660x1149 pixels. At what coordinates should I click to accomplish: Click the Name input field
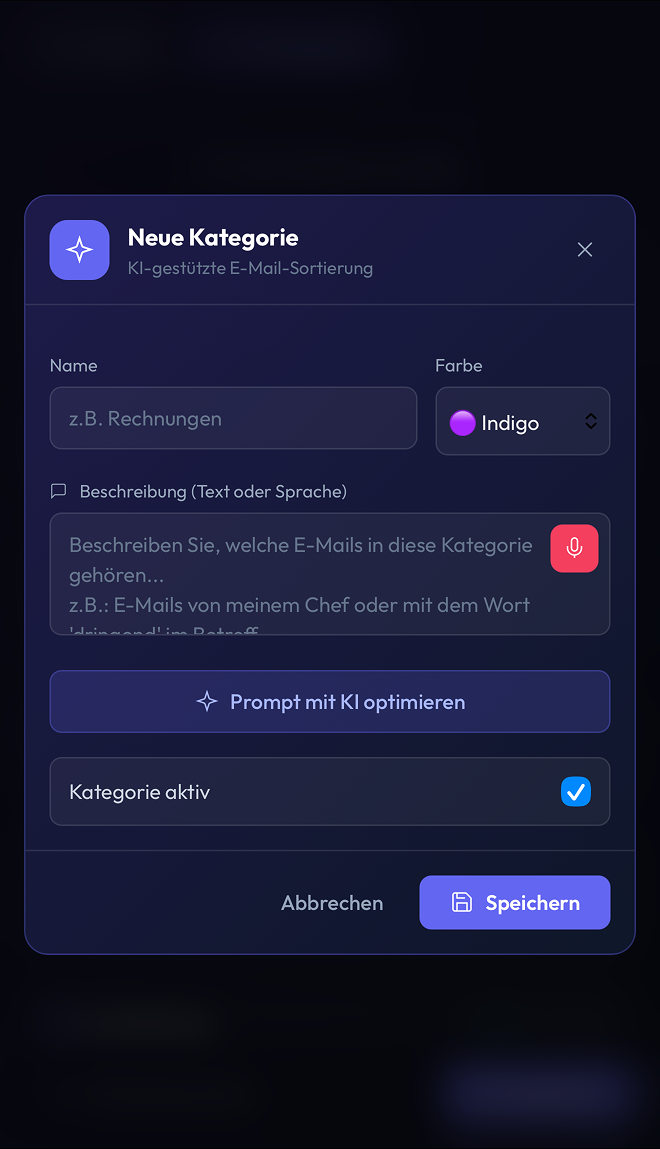(x=233, y=418)
